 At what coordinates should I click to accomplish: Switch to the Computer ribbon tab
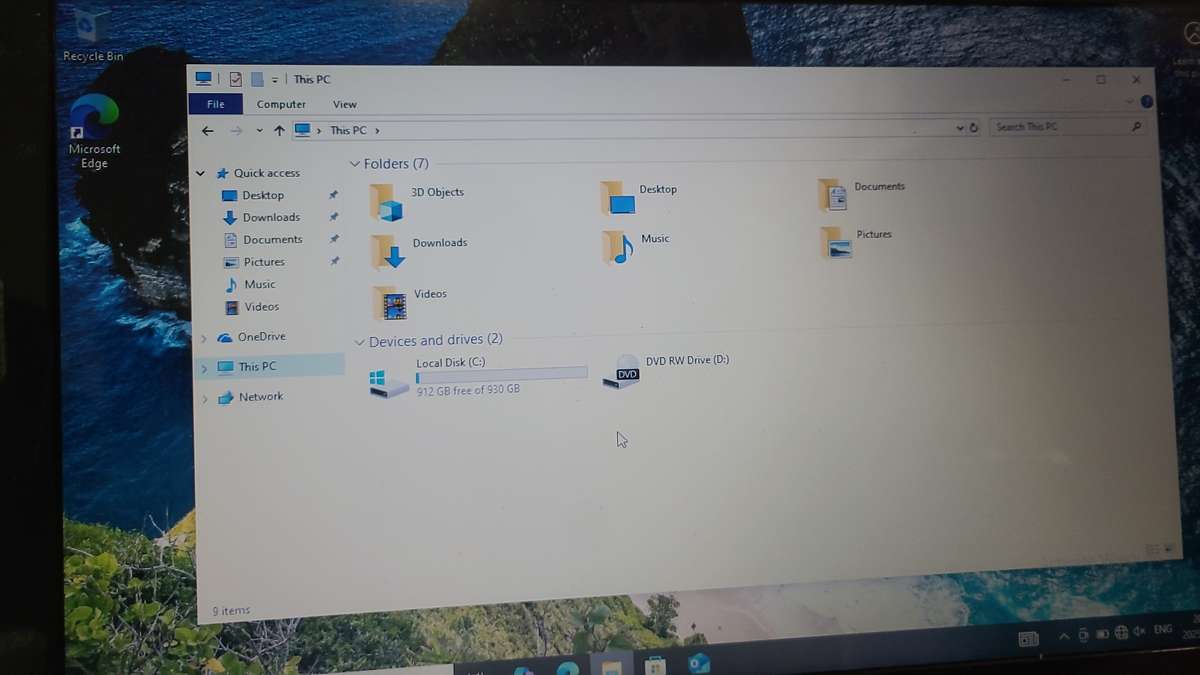coord(281,104)
